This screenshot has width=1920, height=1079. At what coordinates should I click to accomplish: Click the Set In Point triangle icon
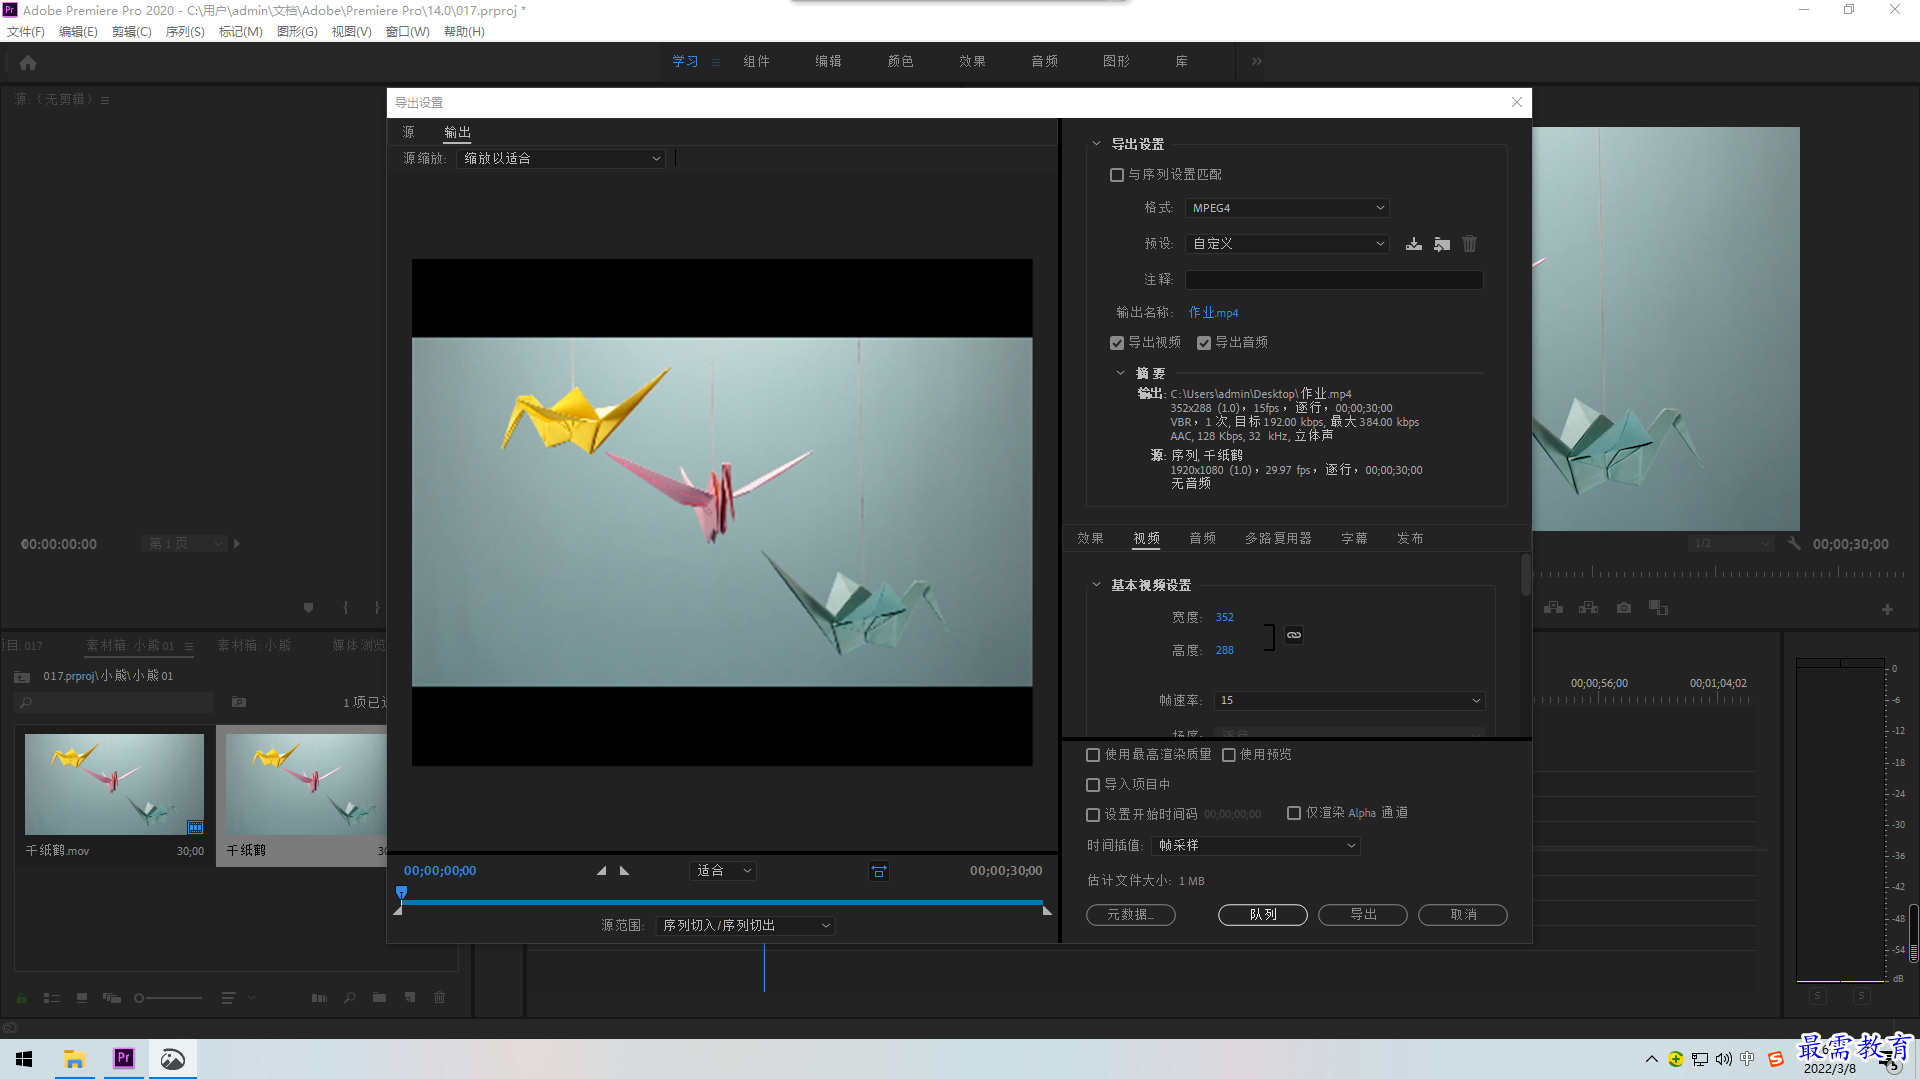click(601, 871)
